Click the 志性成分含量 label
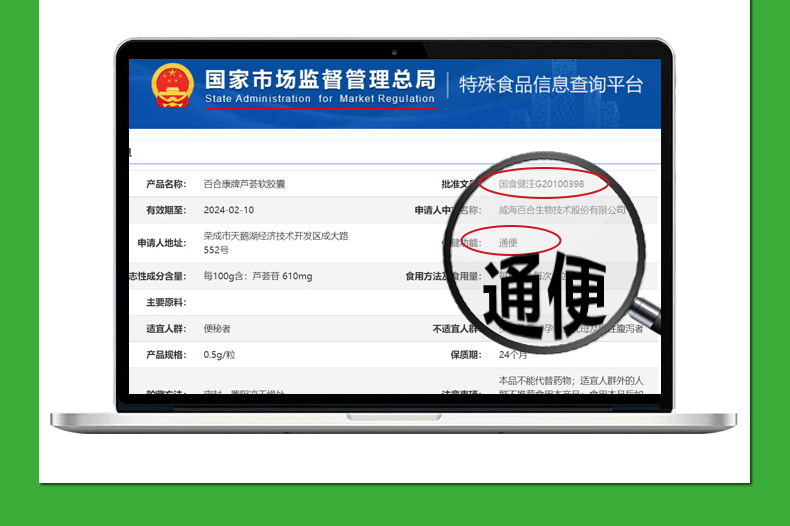 pos(158,276)
